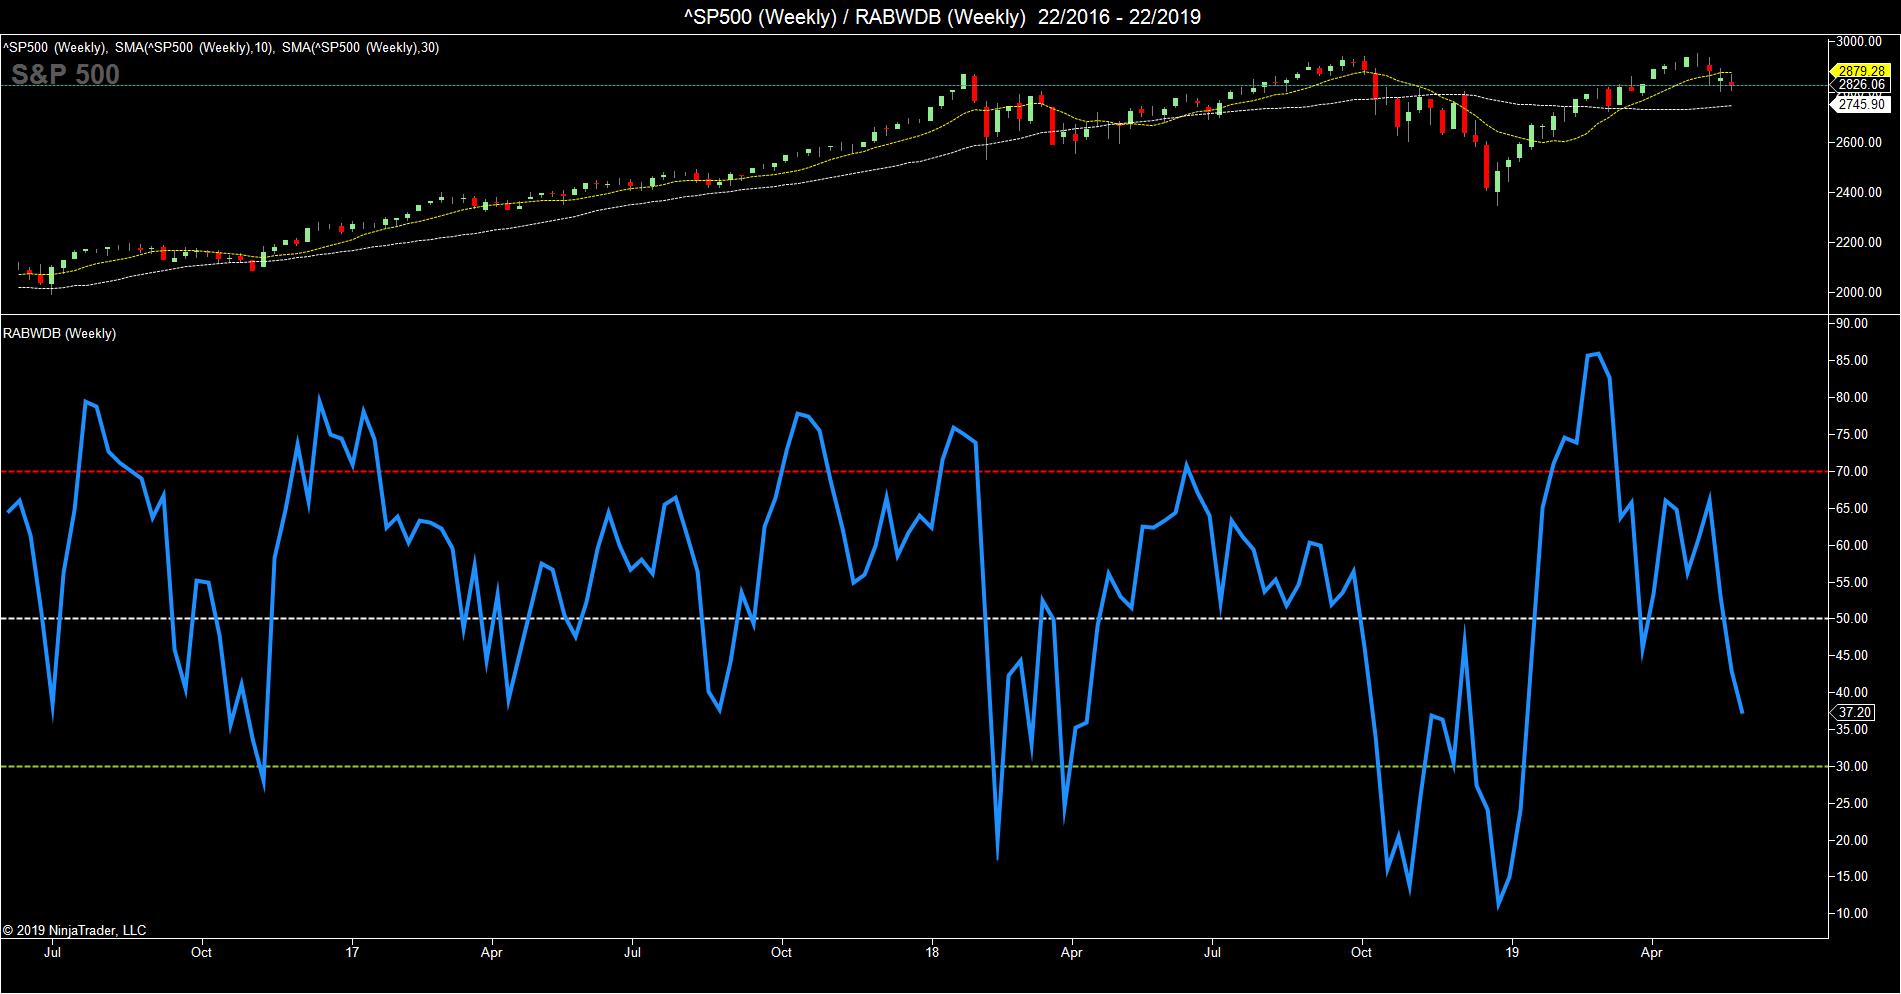Image resolution: width=1901 pixels, height=994 pixels.
Task: Click the ^SP500 SMA indicator label text
Action: point(220,47)
